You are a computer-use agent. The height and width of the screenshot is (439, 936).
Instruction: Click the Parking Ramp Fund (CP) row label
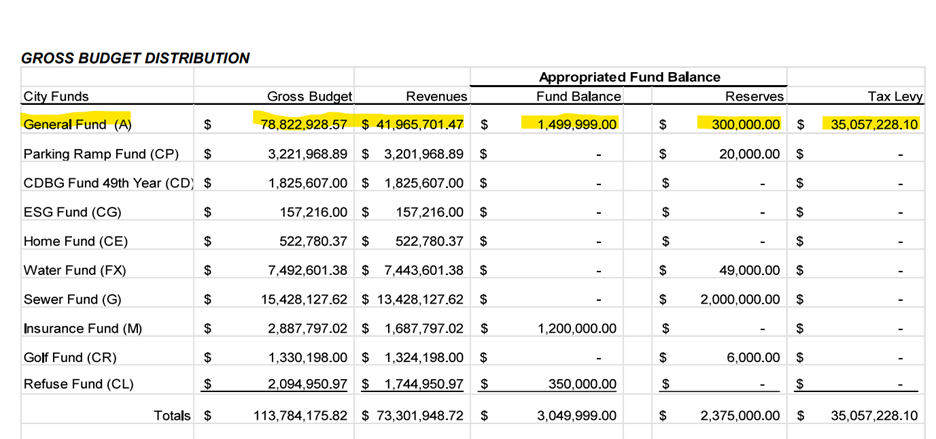(101, 154)
